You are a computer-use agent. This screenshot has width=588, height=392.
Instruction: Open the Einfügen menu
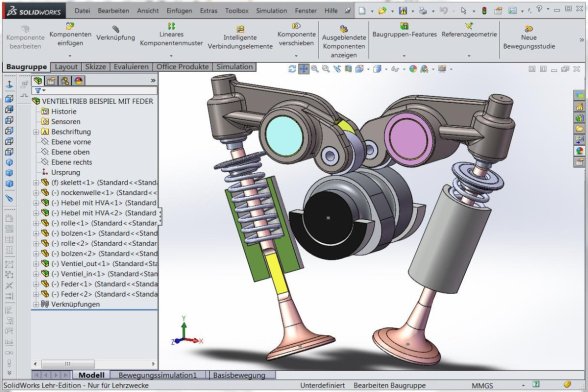pos(179,11)
